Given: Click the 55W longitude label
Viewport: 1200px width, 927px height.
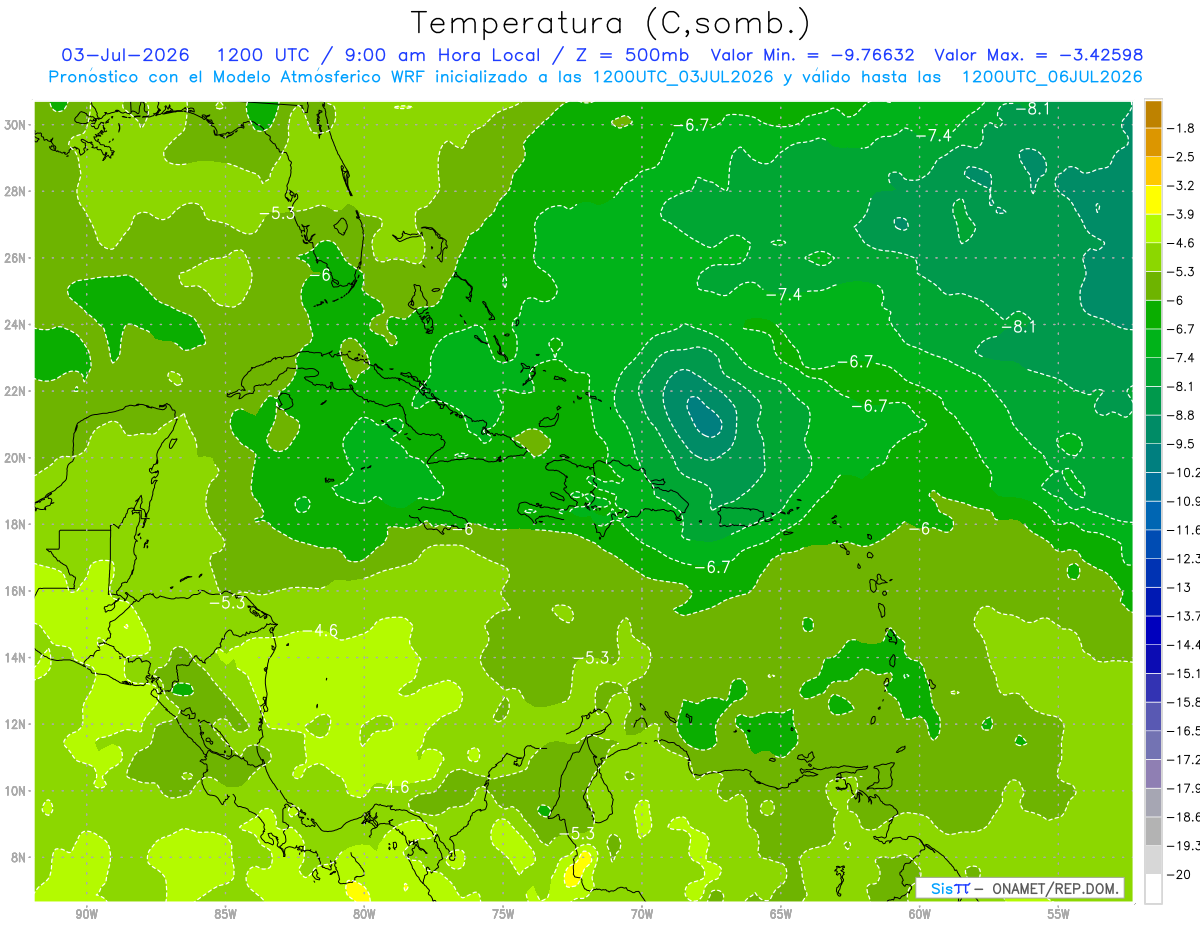Looking at the screenshot, I should click(1059, 914).
